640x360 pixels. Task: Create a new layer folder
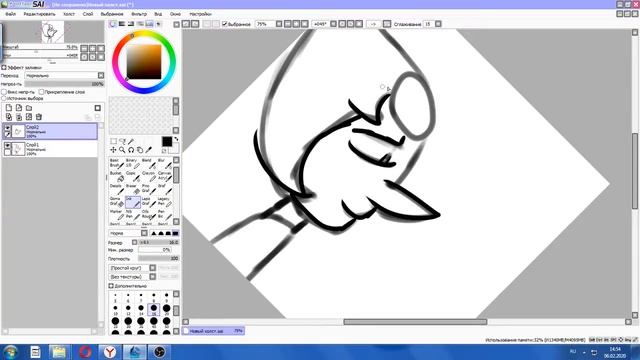coord(29,108)
